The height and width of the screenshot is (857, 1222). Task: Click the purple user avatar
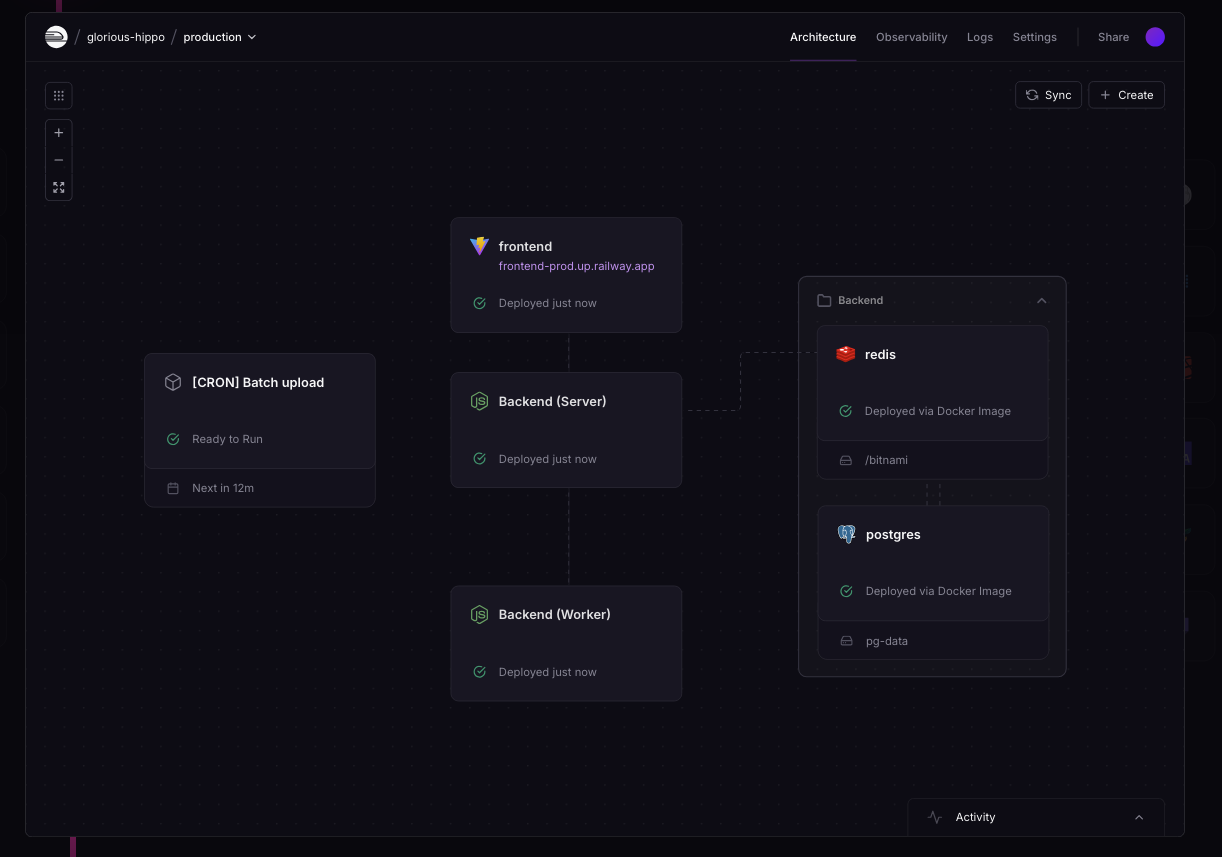pyautogui.click(x=1155, y=37)
